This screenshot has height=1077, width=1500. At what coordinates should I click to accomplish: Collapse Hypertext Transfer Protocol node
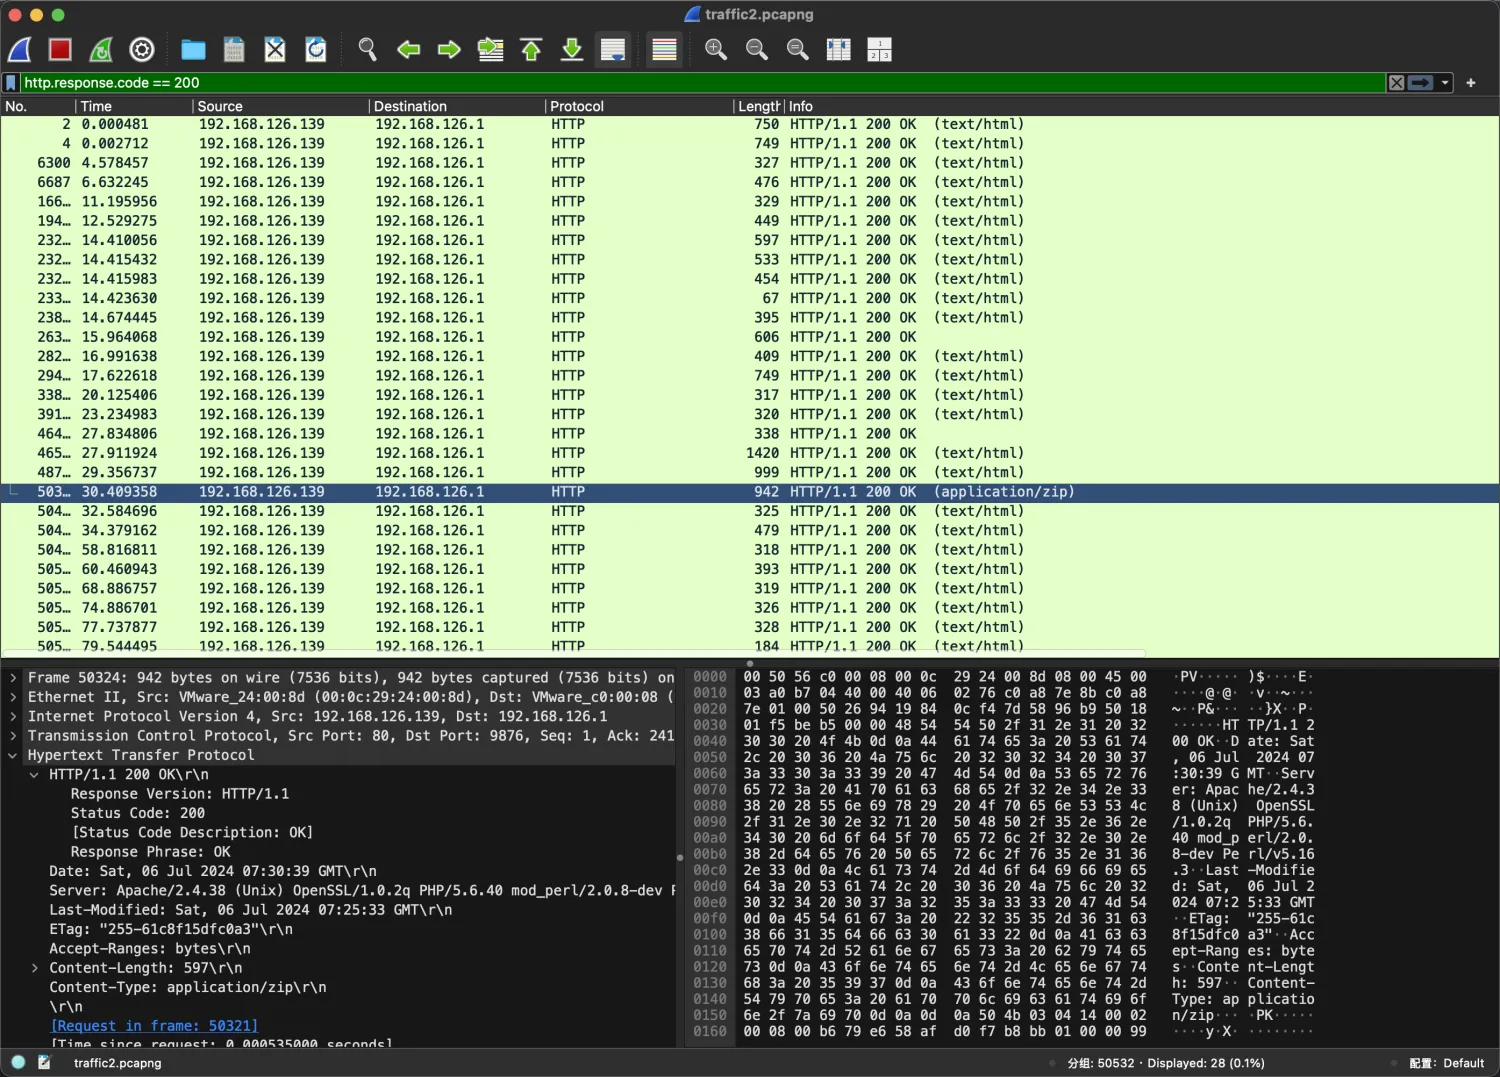[13, 755]
